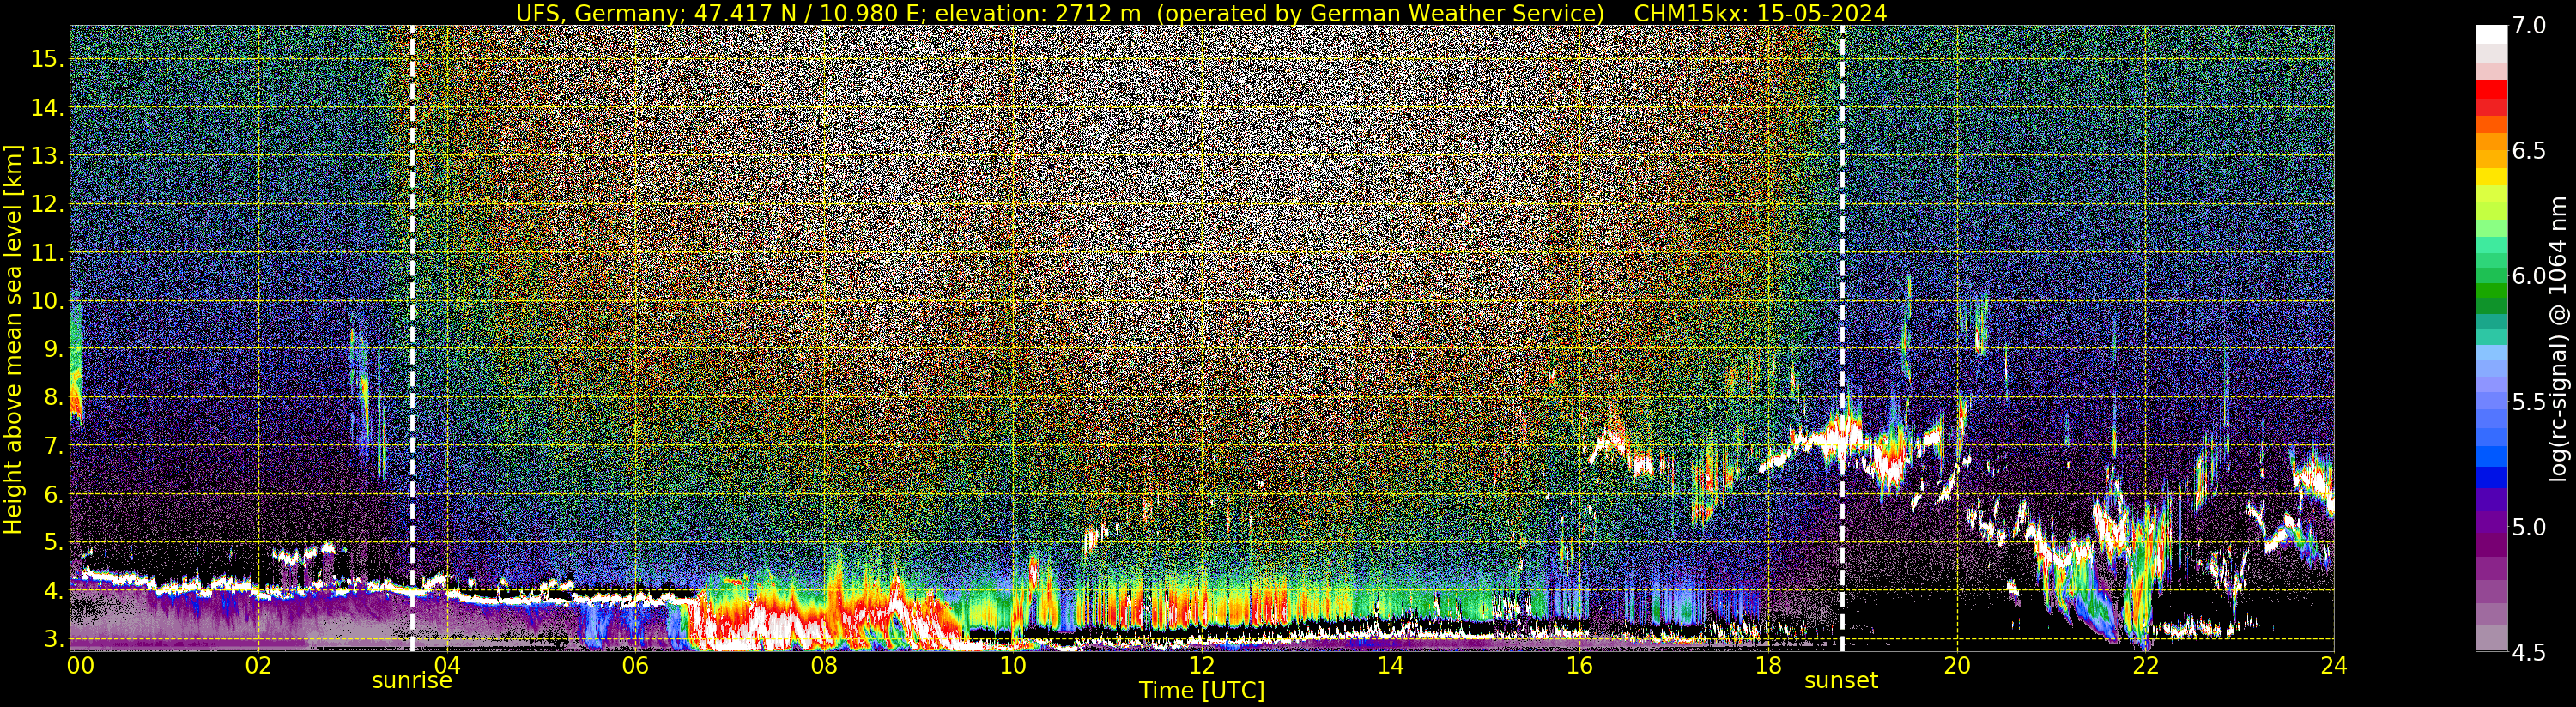Click the x-axis tick label '22'
The image size is (2576, 707).
pos(2145,666)
